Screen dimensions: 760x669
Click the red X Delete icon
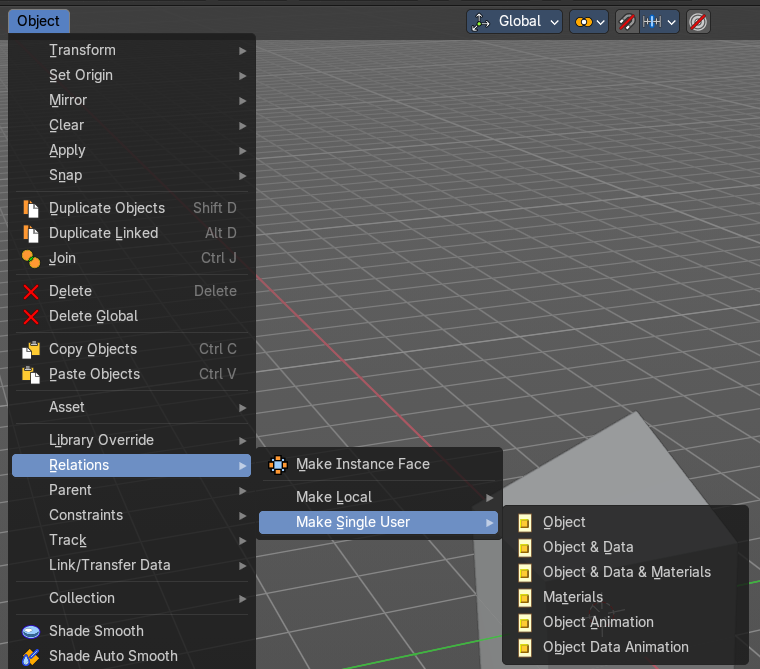pyautogui.click(x=31, y=292)
